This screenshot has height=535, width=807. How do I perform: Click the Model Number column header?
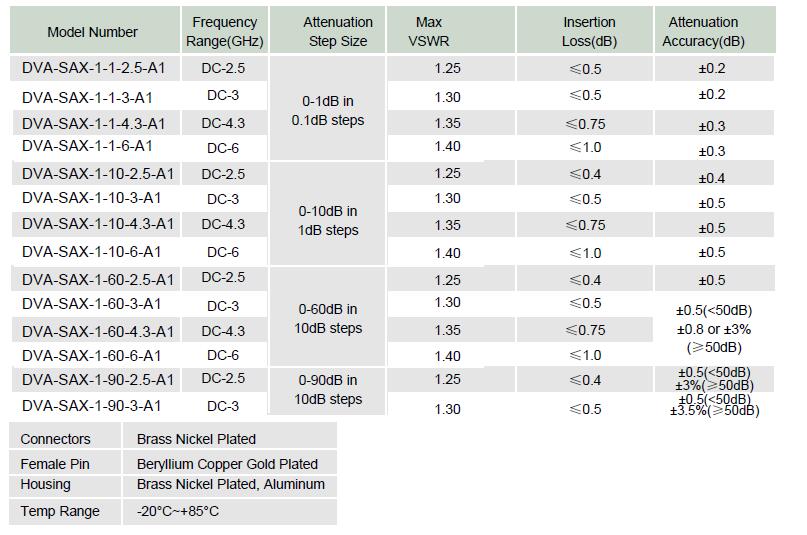pos(92,32)
